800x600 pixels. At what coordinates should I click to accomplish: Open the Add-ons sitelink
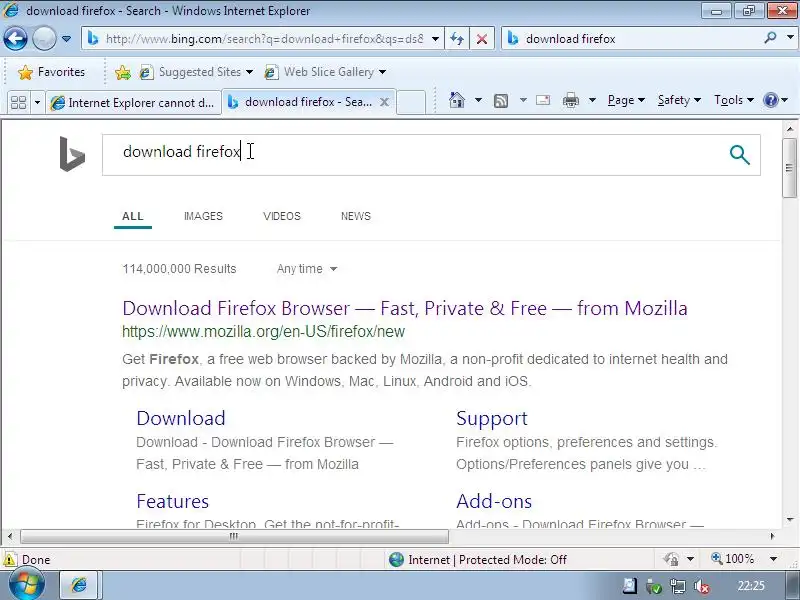pos(494,501)
